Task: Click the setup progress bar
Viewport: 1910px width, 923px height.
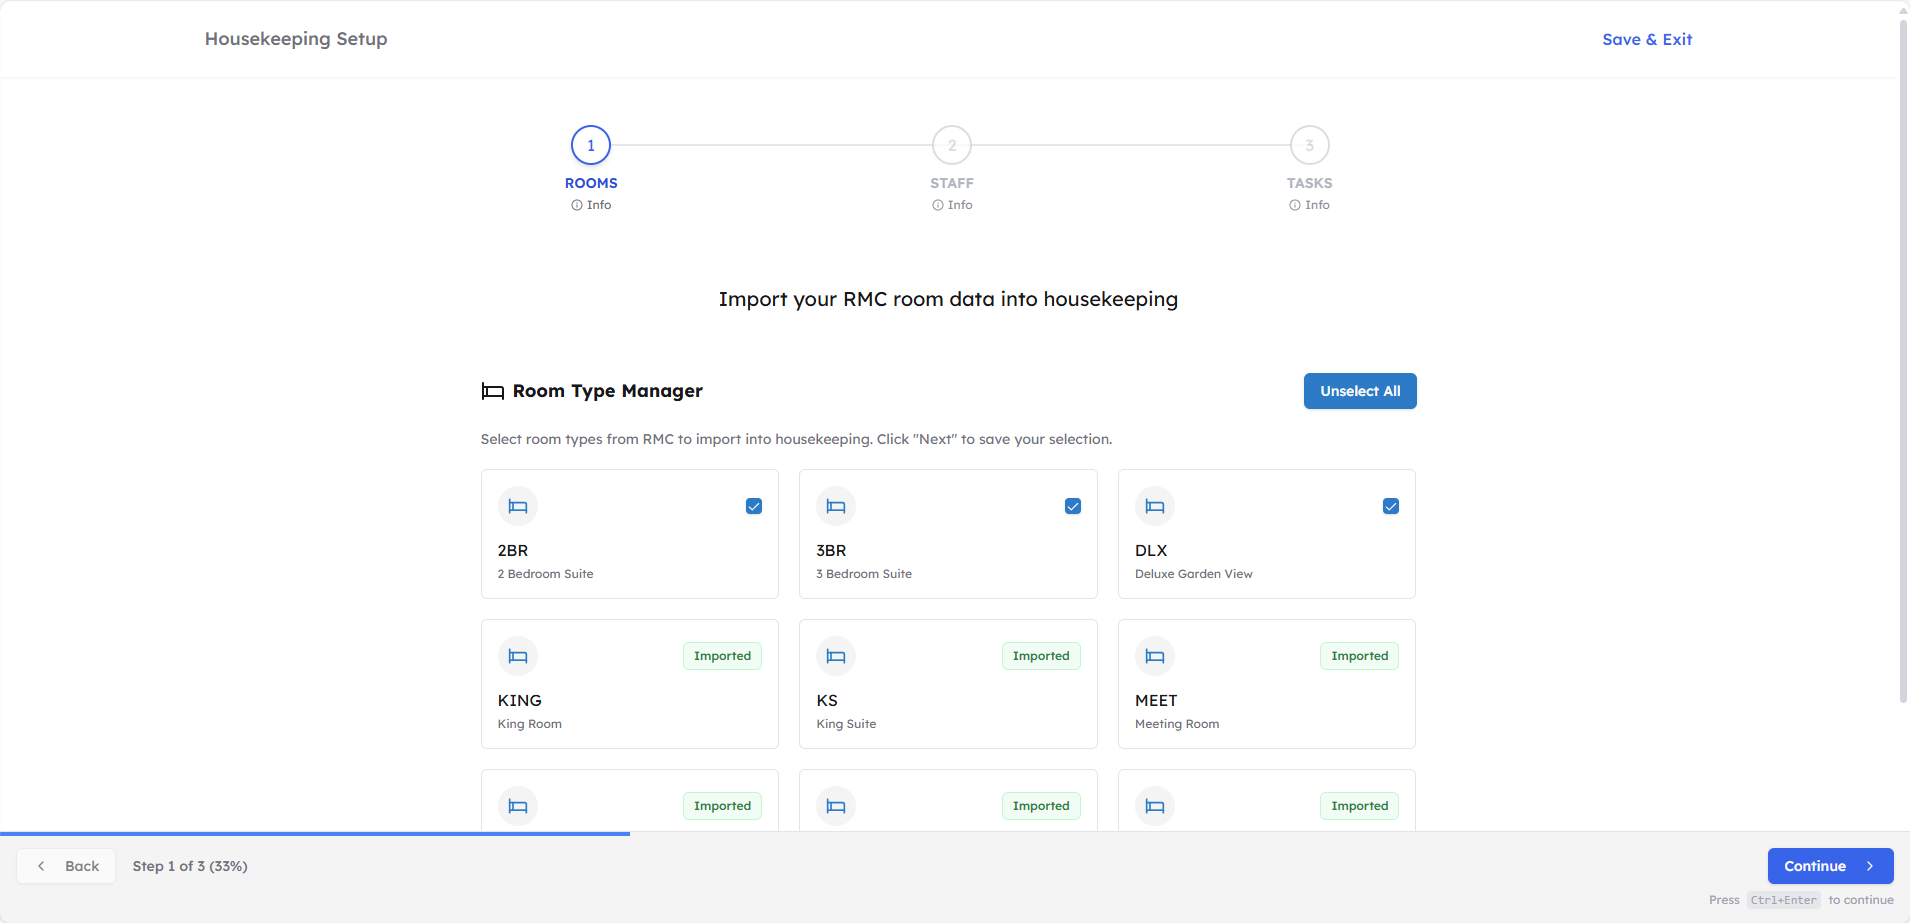Action: 315,833
